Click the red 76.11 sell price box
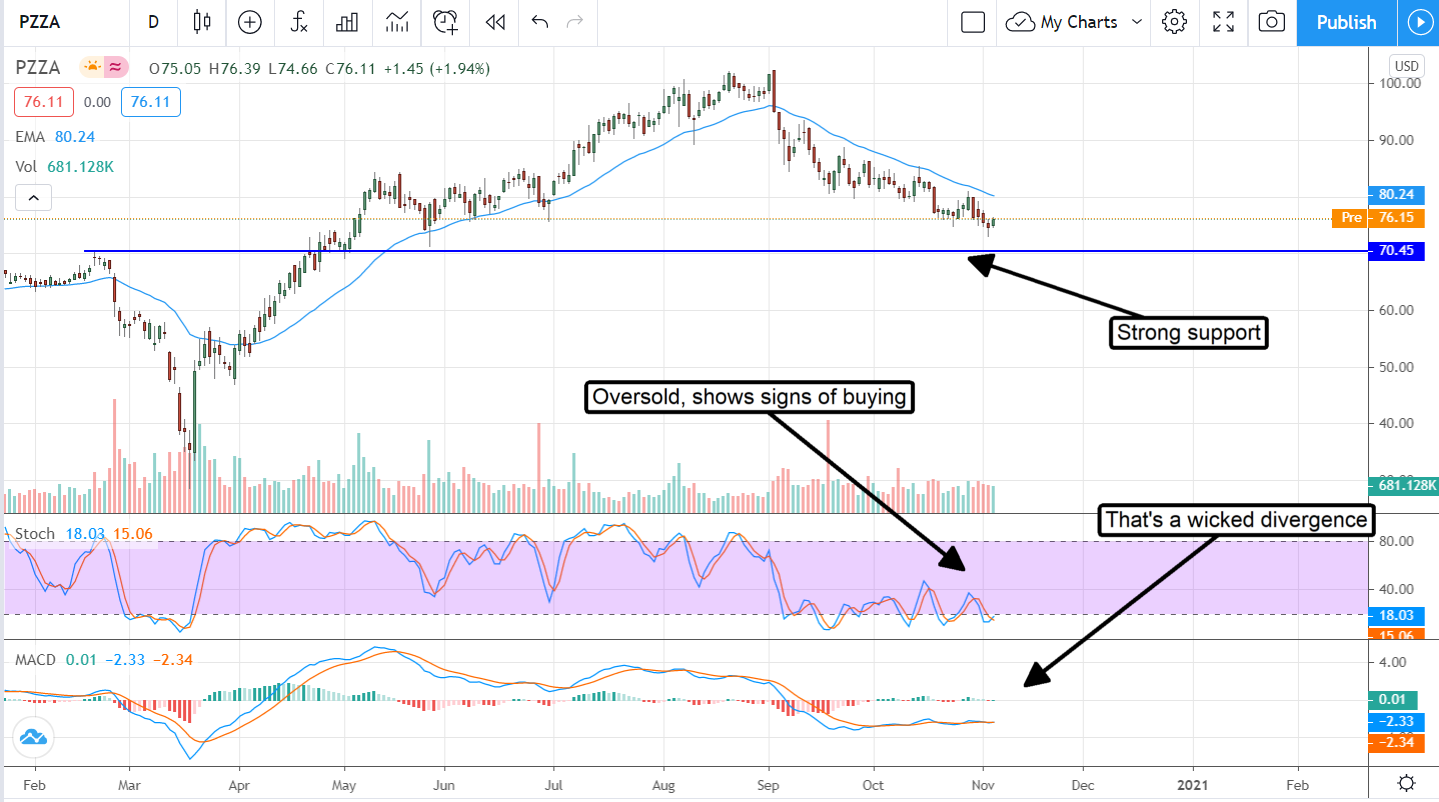 coord(44,102)
